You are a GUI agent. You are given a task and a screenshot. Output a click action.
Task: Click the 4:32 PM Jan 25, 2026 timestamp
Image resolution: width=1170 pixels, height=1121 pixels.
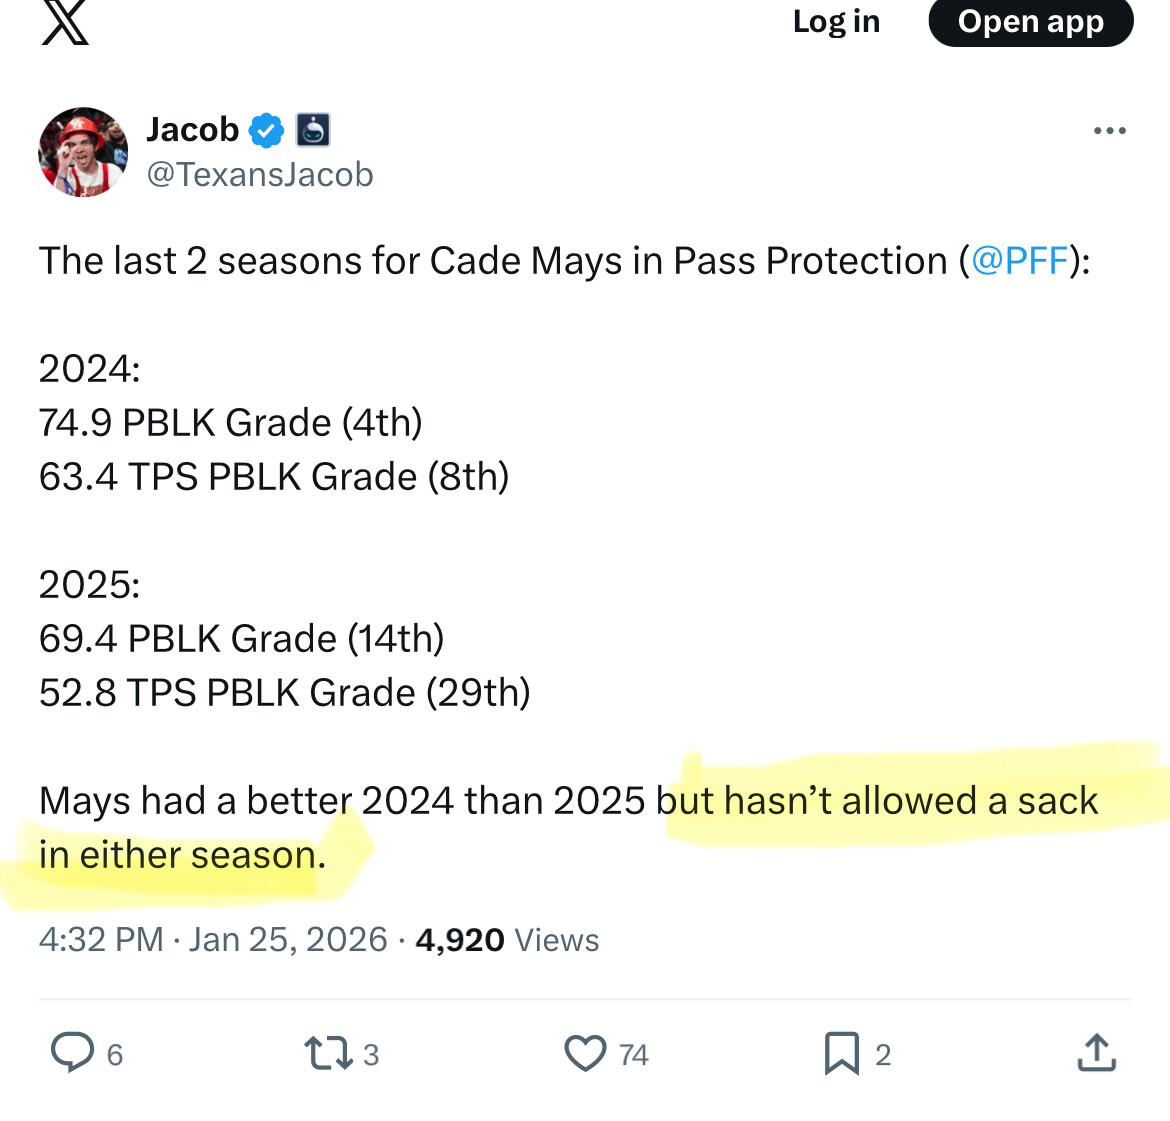click(213, 940)
